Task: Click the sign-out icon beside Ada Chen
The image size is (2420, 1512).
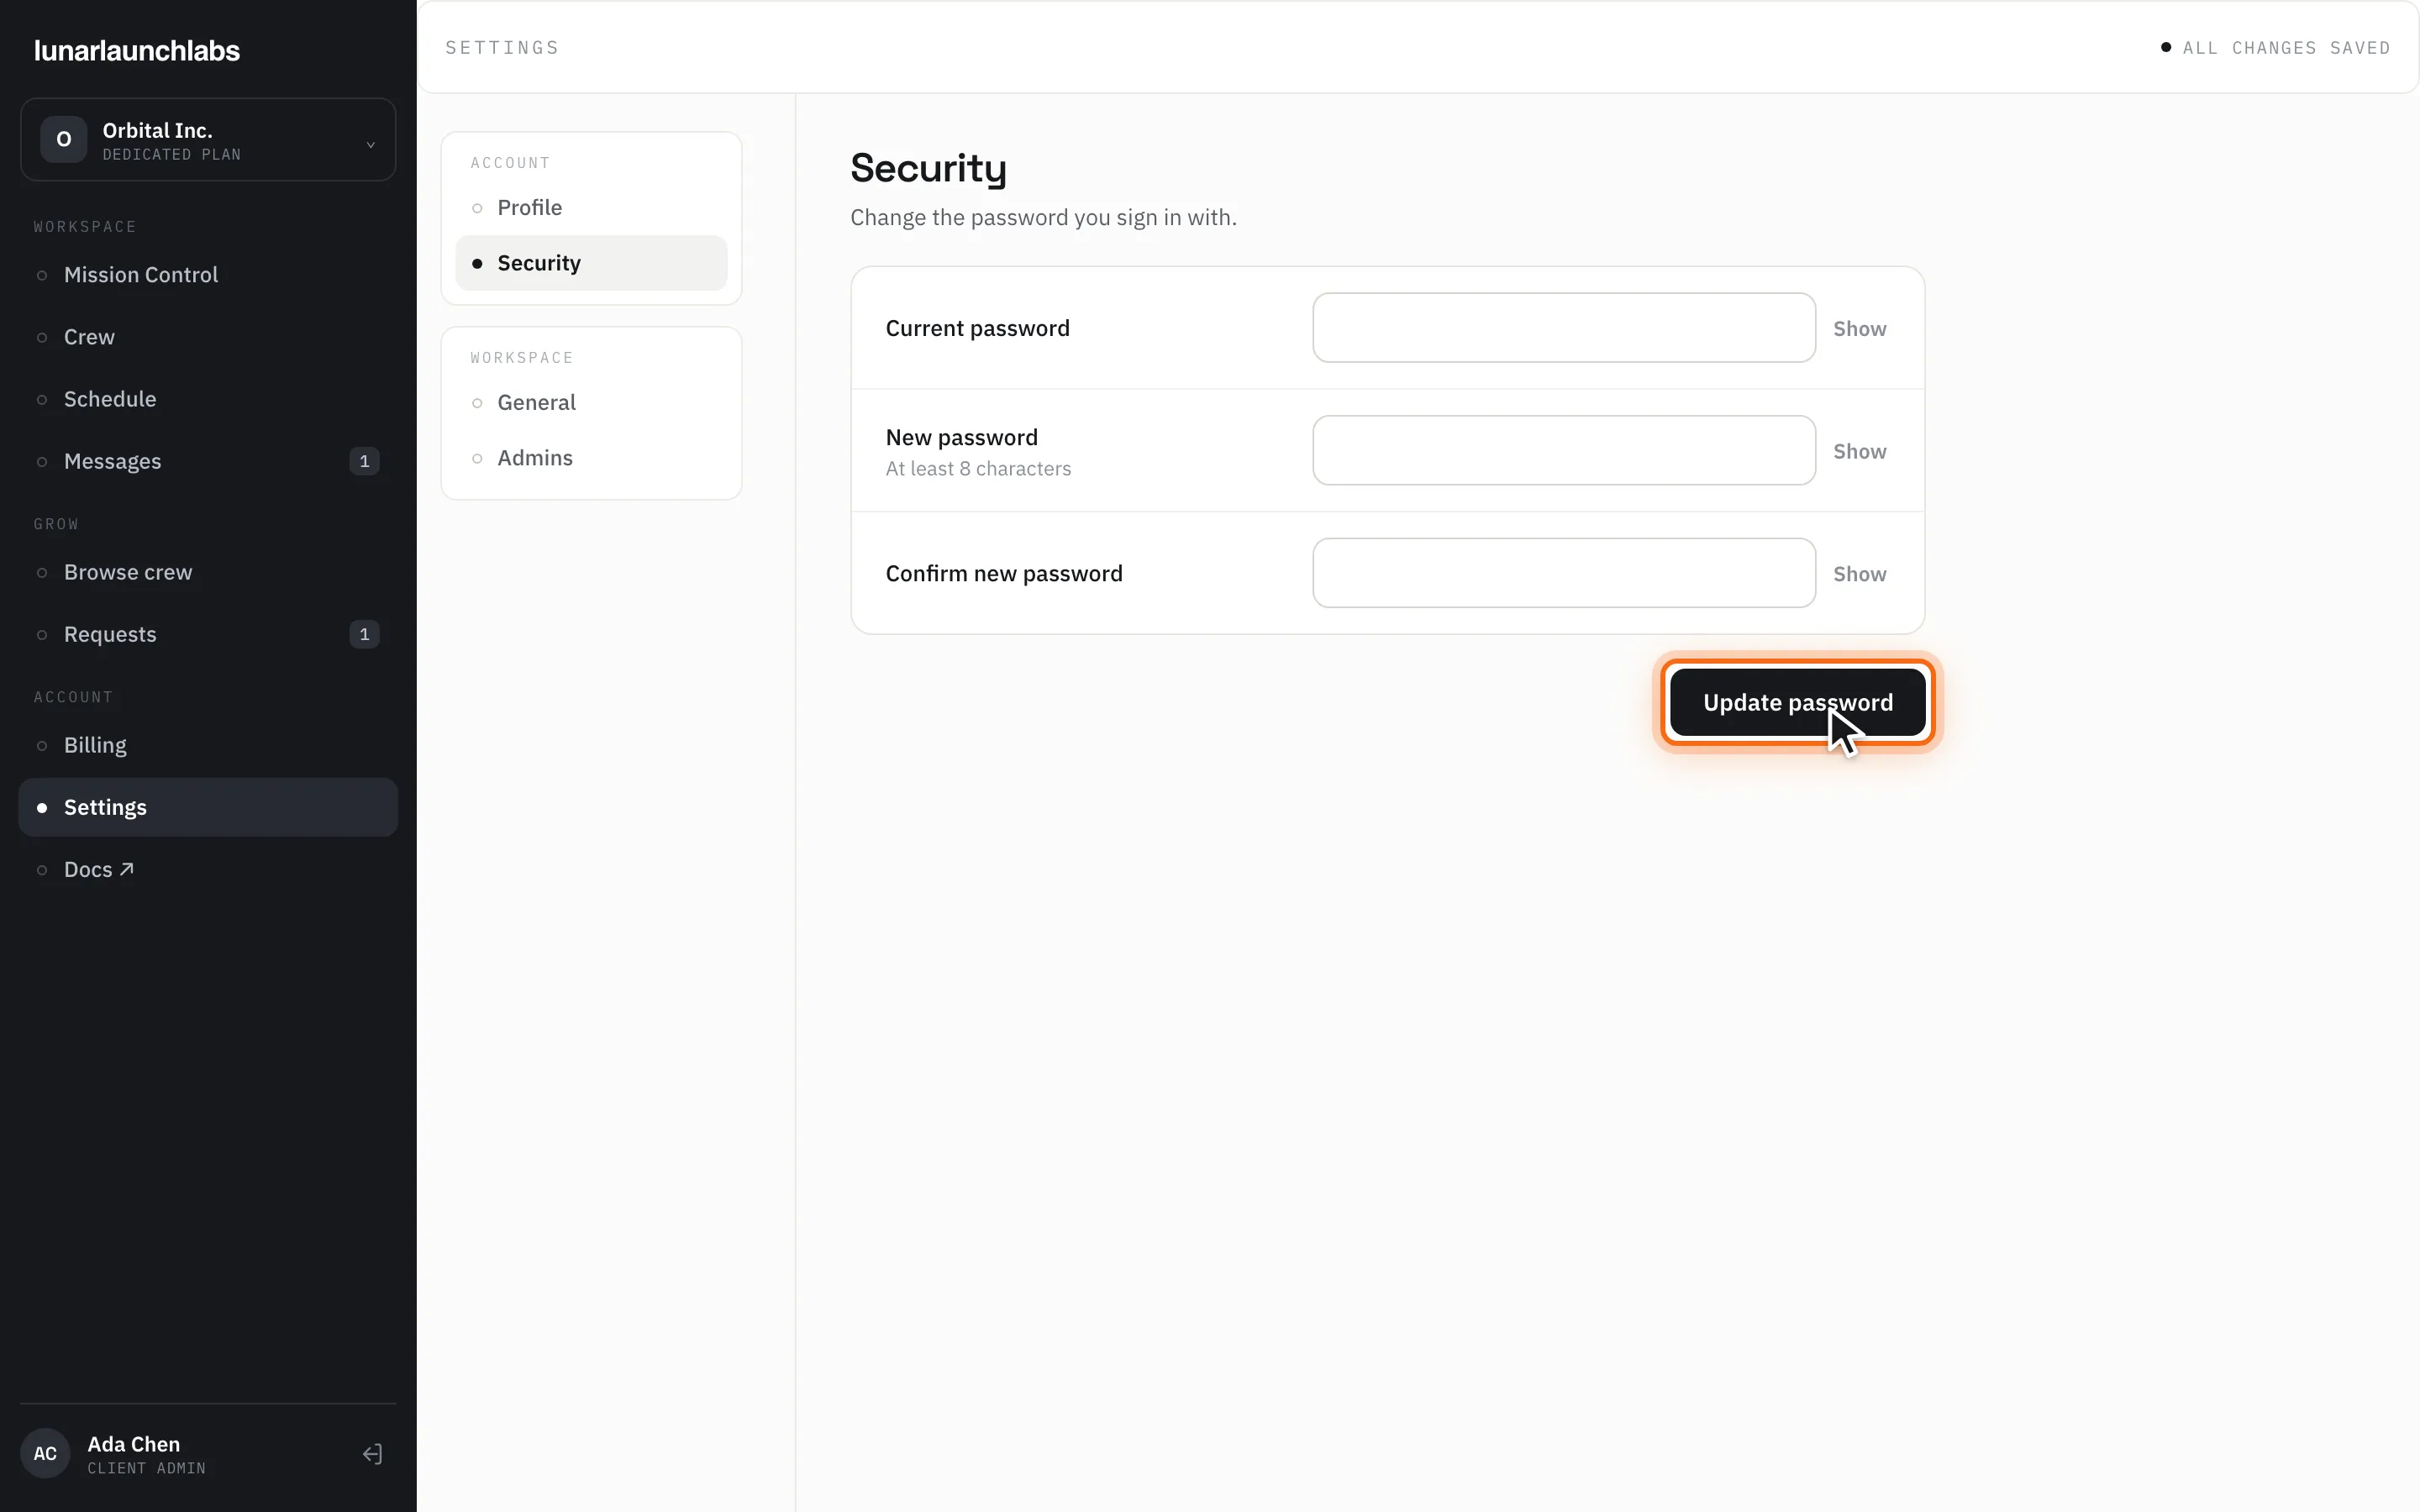Action: coord(372,1454)
